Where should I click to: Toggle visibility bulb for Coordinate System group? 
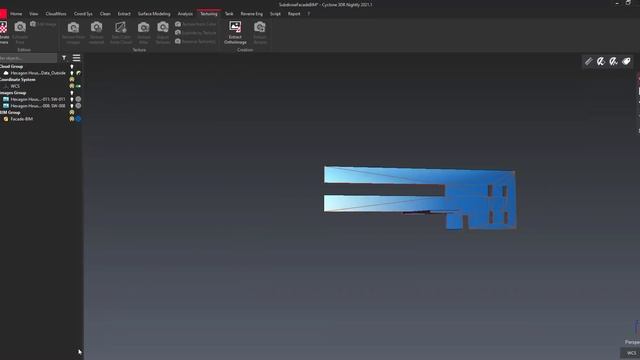tap(72, 80)
